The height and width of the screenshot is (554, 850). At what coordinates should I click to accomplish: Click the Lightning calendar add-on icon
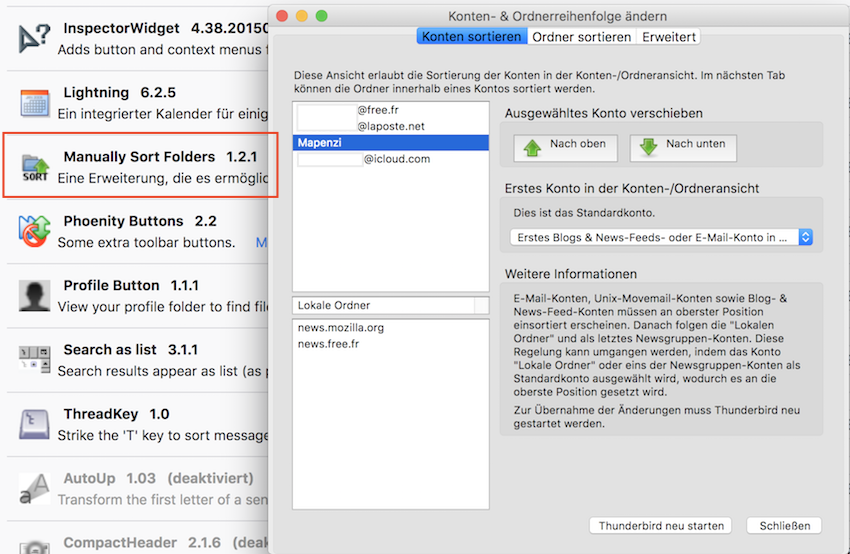(35, 103)
